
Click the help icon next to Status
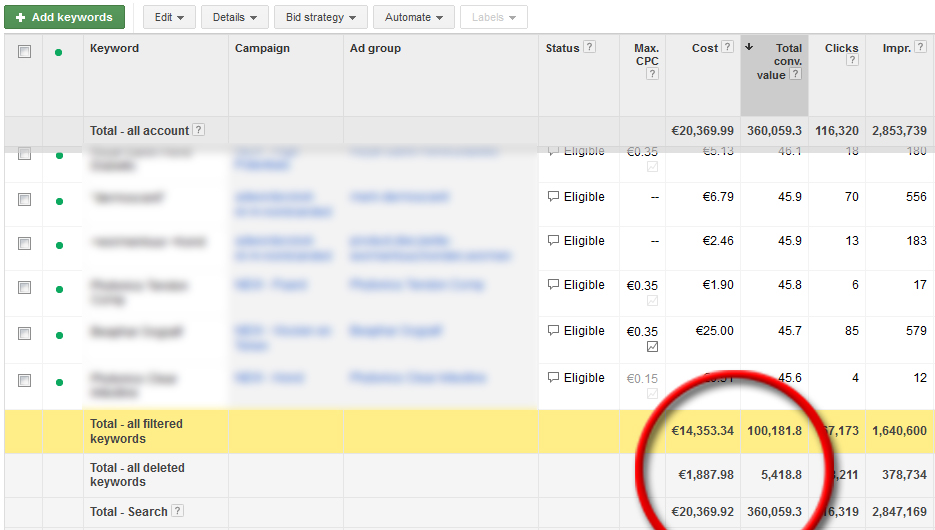(589, 47)
